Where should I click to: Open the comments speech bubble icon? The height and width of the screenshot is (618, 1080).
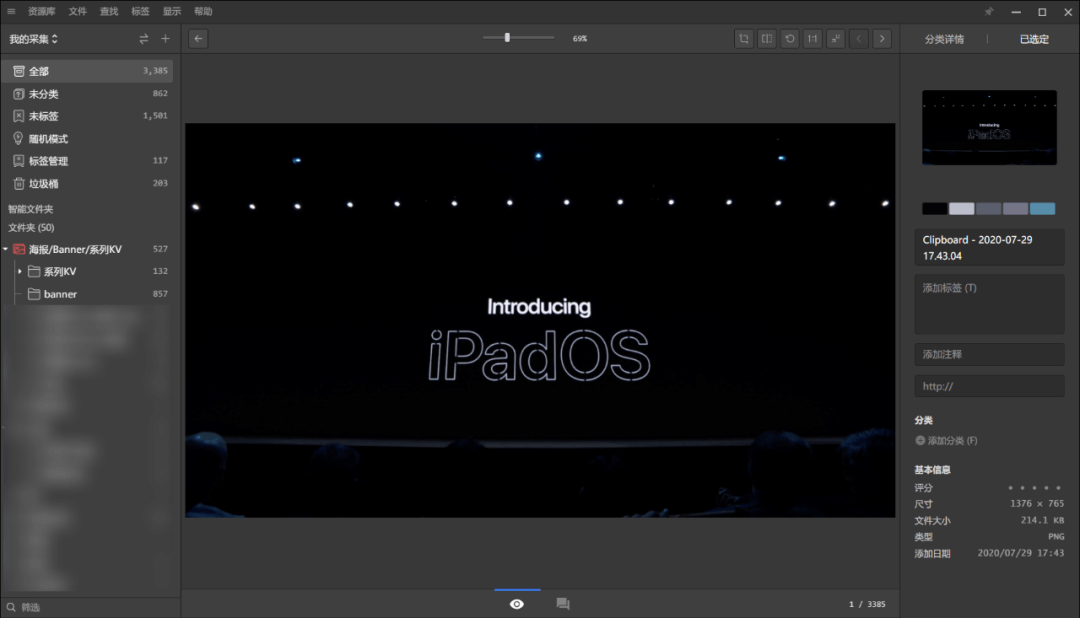tap(563, 604)
